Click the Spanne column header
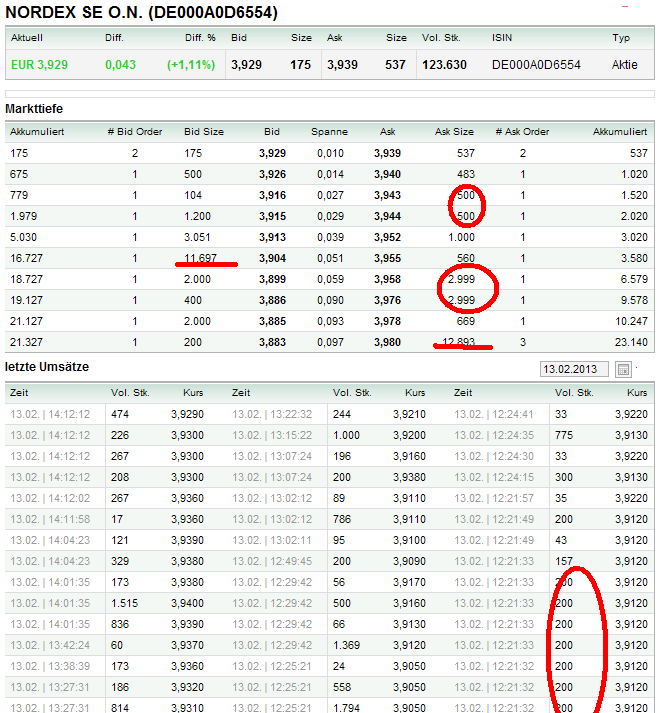This screenshot has height=713, width=661. pyautogui.click(x=329, y=132)
